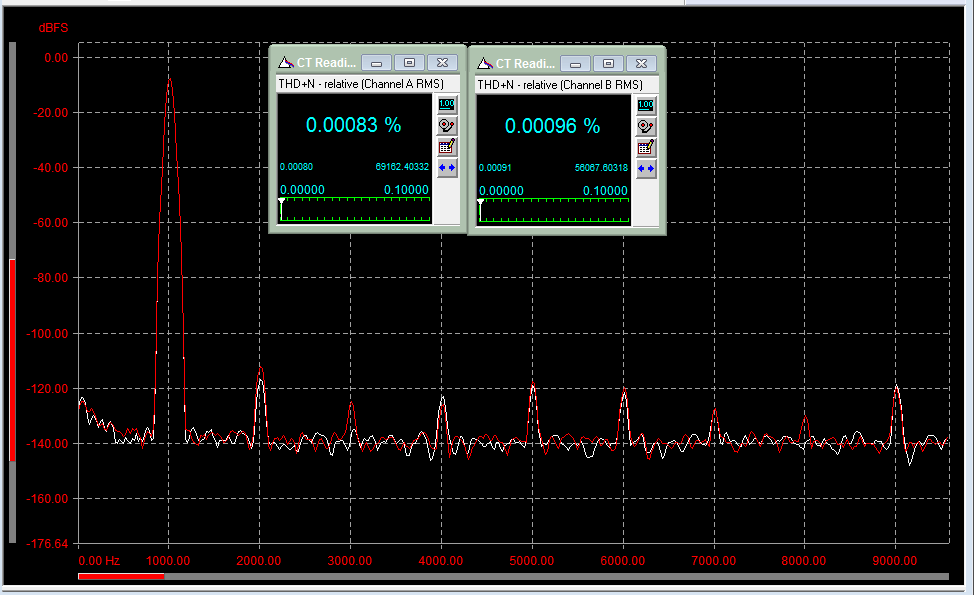Click the -20.00 dBFS axis label
974x595 pixels.
50,112
